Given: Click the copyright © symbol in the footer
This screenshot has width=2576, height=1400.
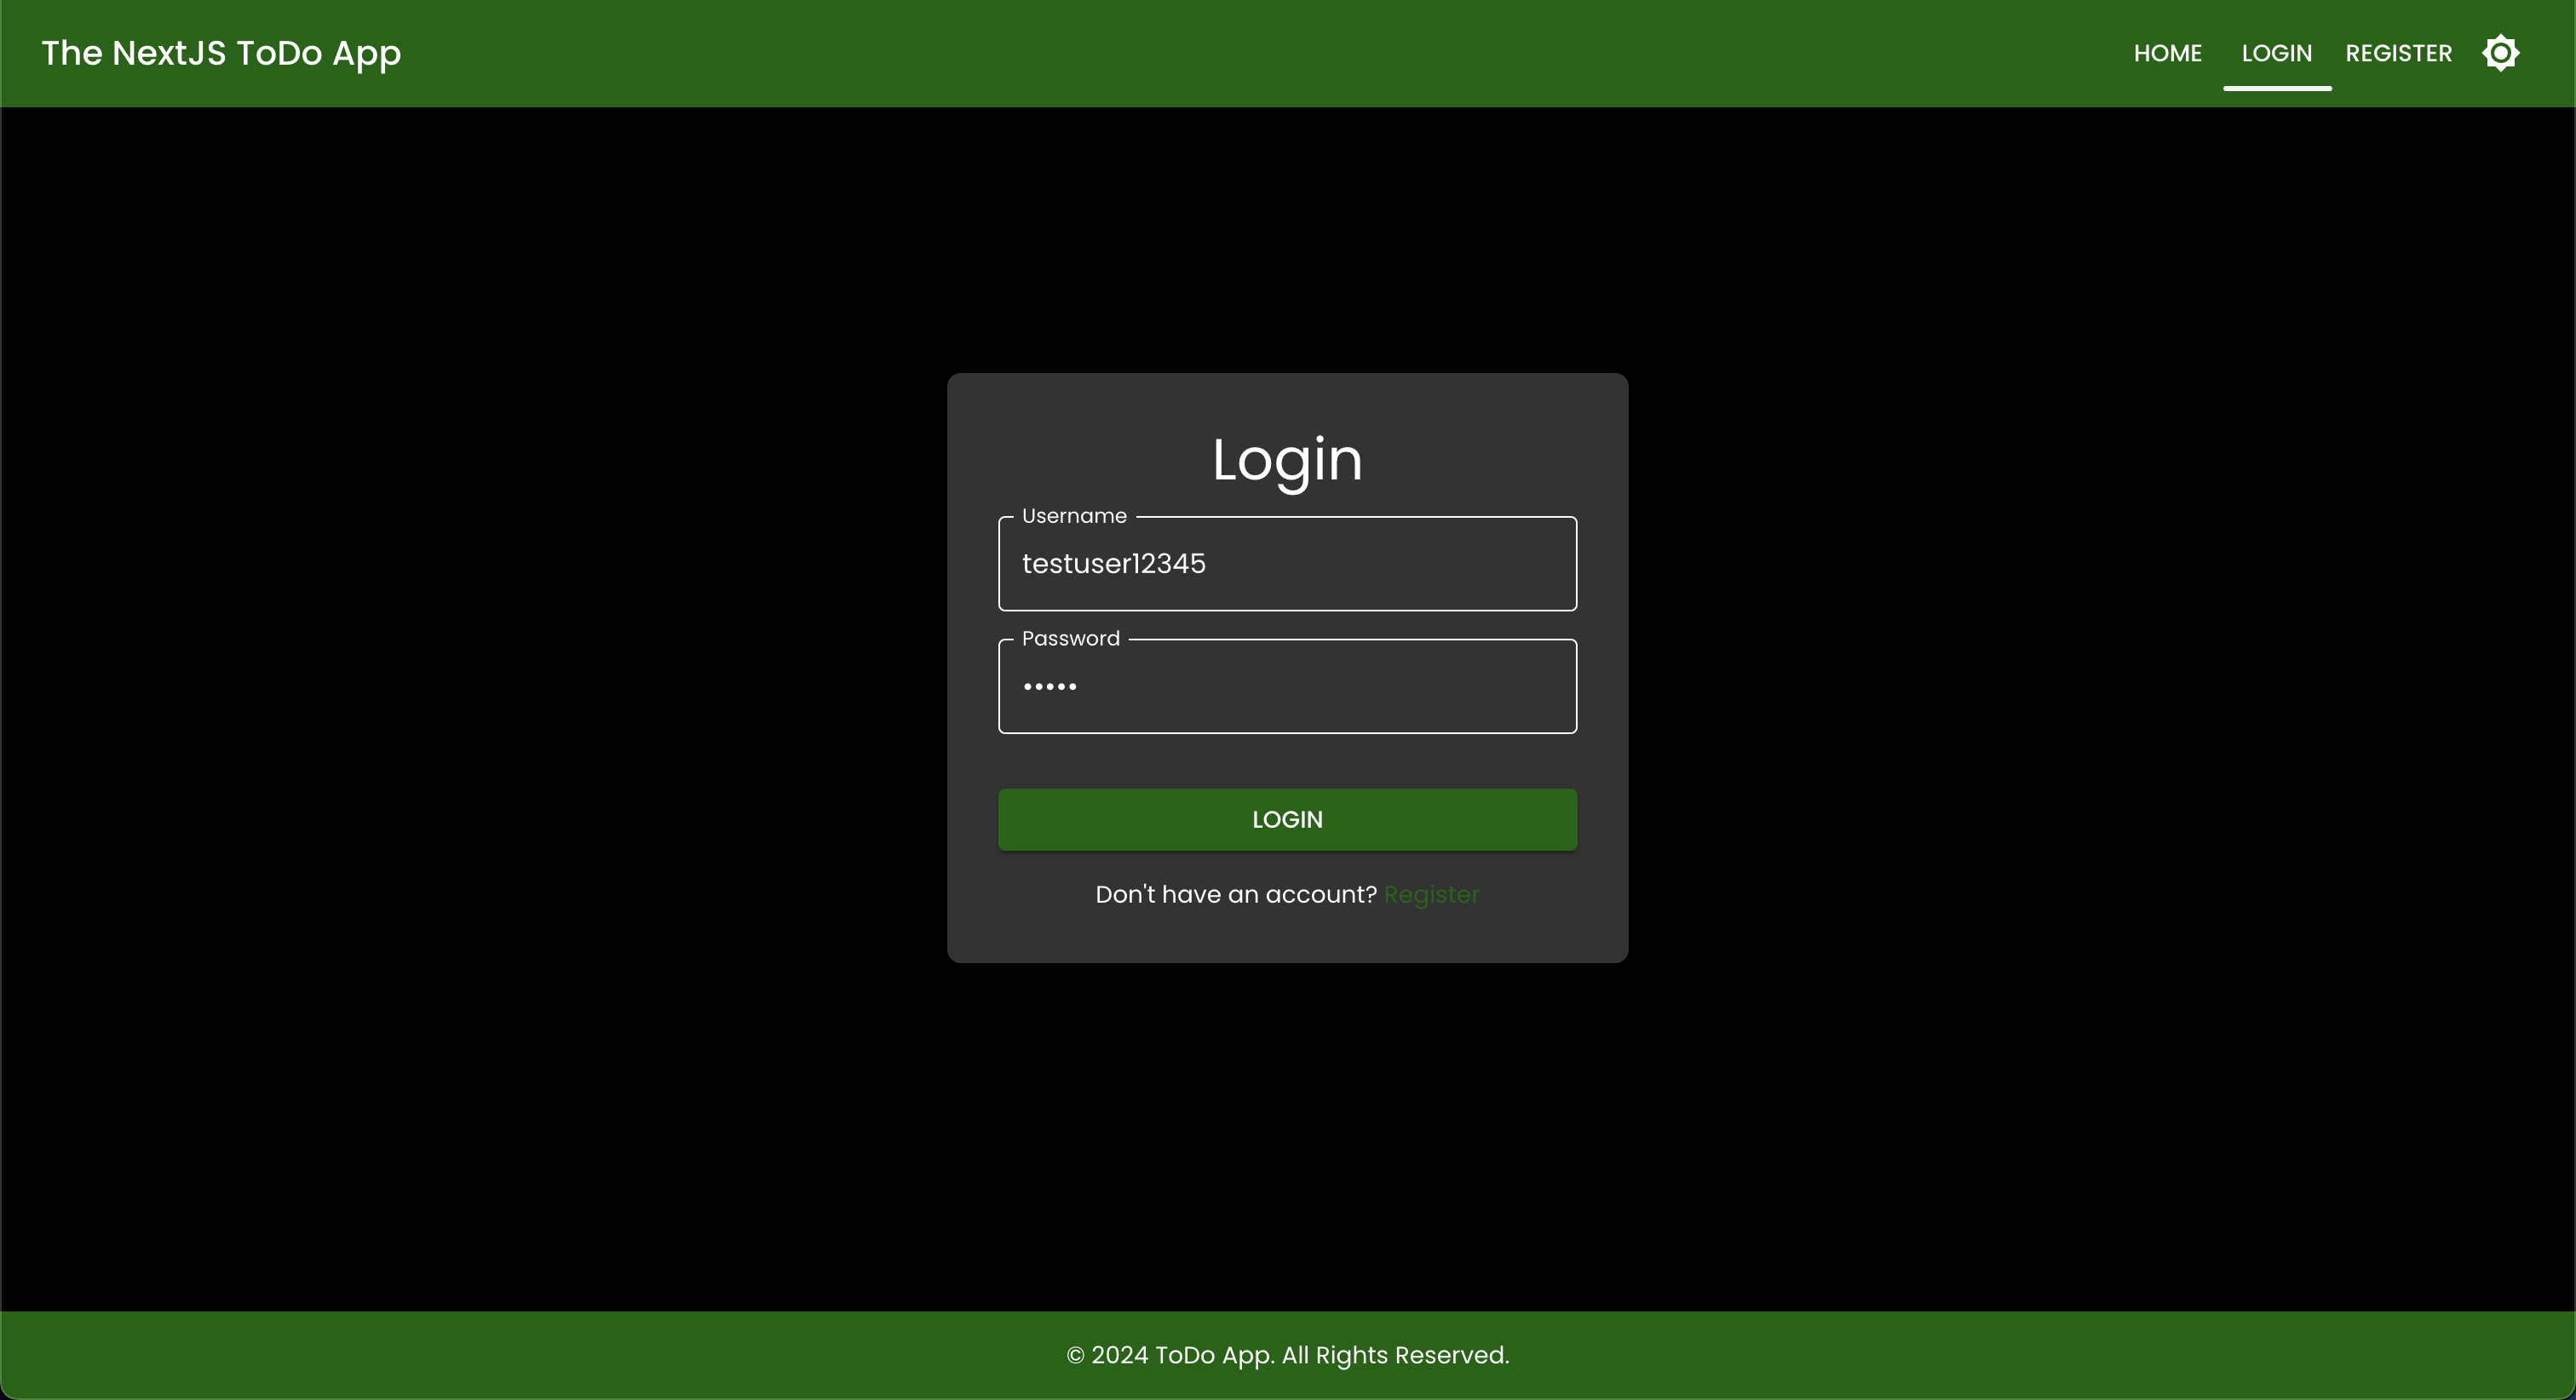Looking at the screenshot, I should [1075, 1356].
